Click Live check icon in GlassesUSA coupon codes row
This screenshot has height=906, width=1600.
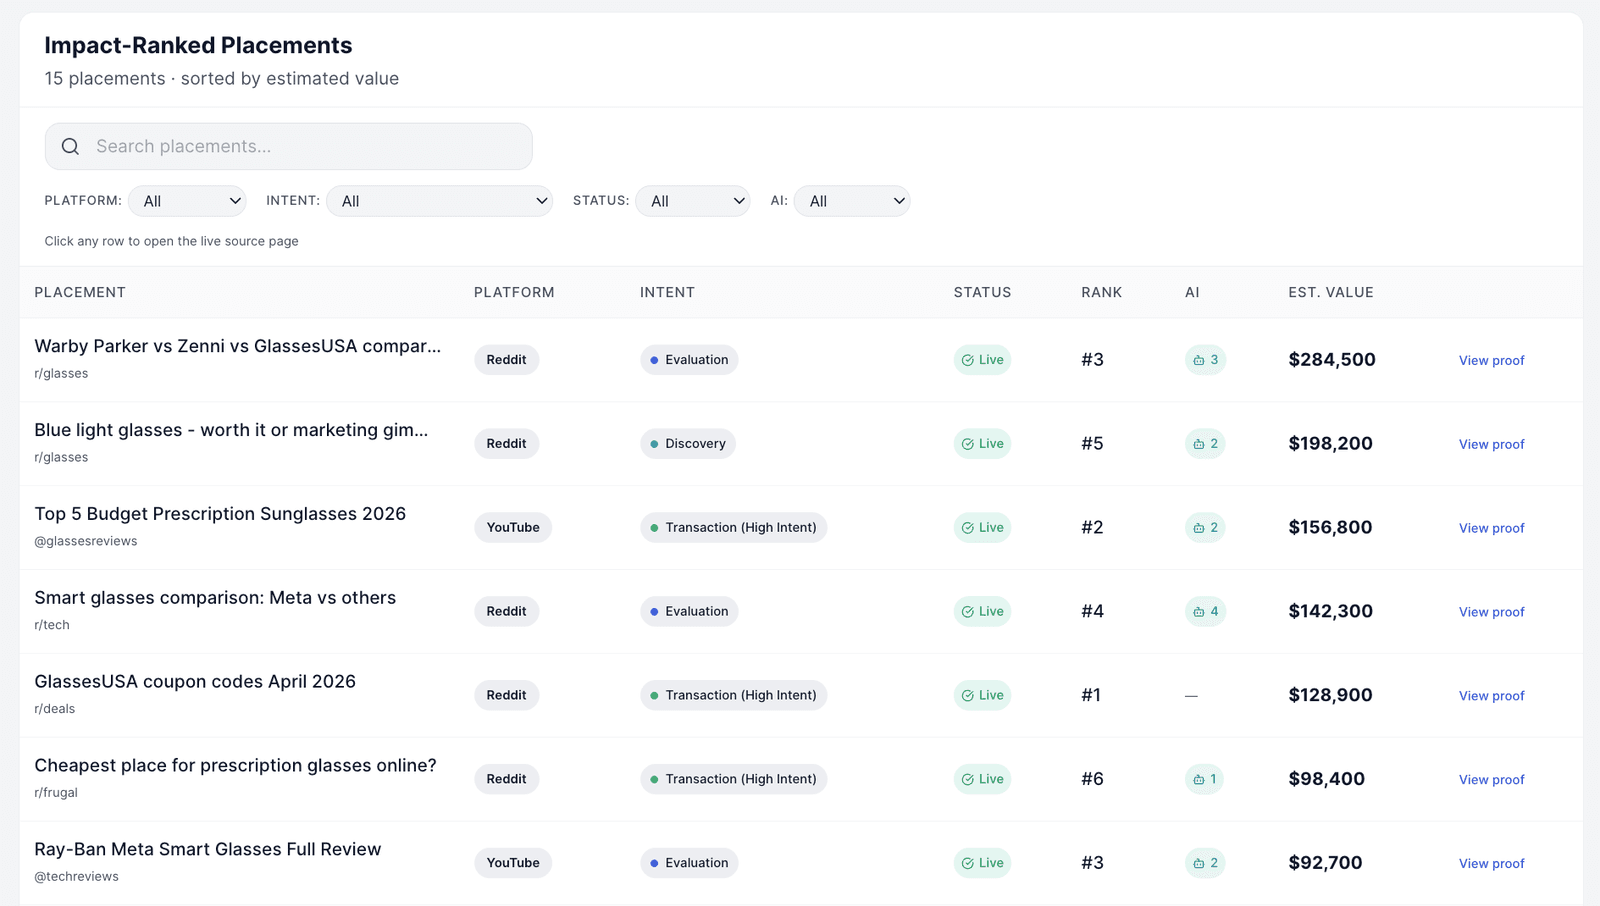coord(968,696)
